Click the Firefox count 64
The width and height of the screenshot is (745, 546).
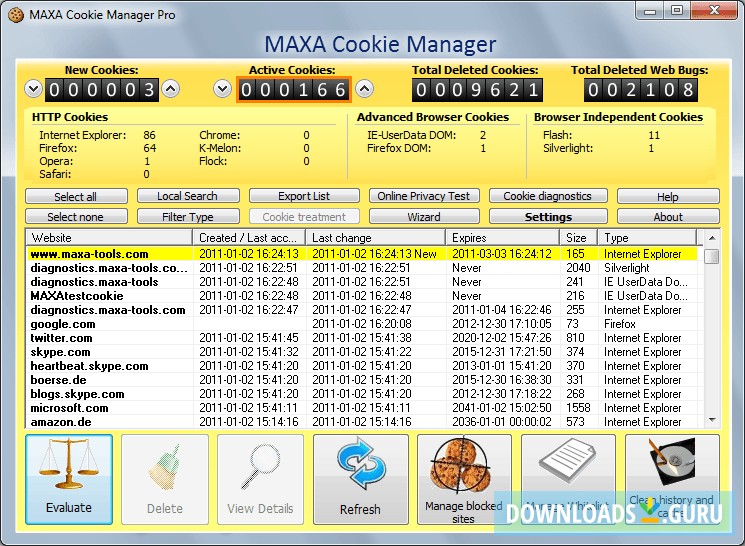149,148
